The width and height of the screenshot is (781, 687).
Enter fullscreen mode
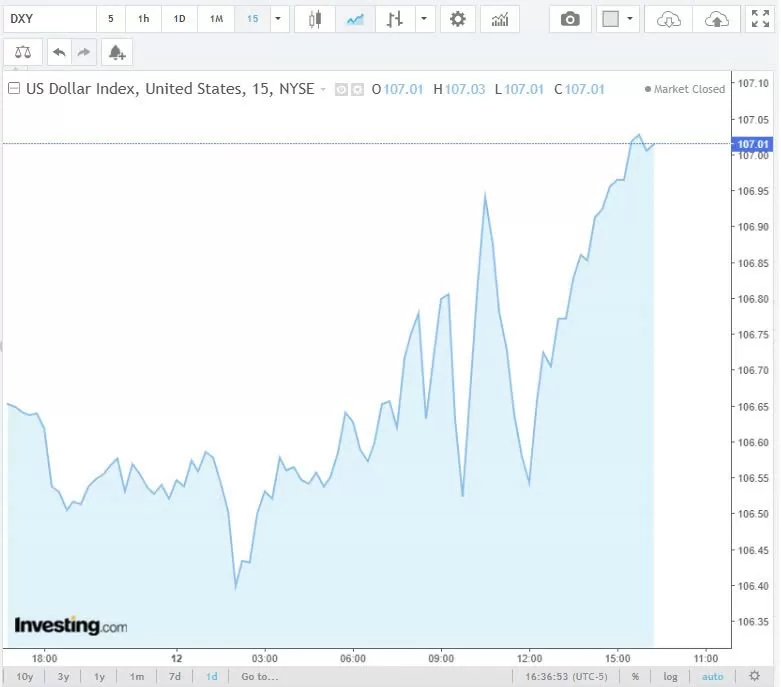760,19
